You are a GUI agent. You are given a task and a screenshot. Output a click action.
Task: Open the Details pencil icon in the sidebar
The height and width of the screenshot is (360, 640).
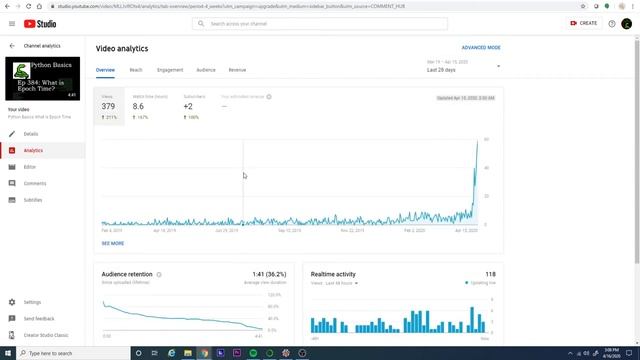tap(12, 134)
